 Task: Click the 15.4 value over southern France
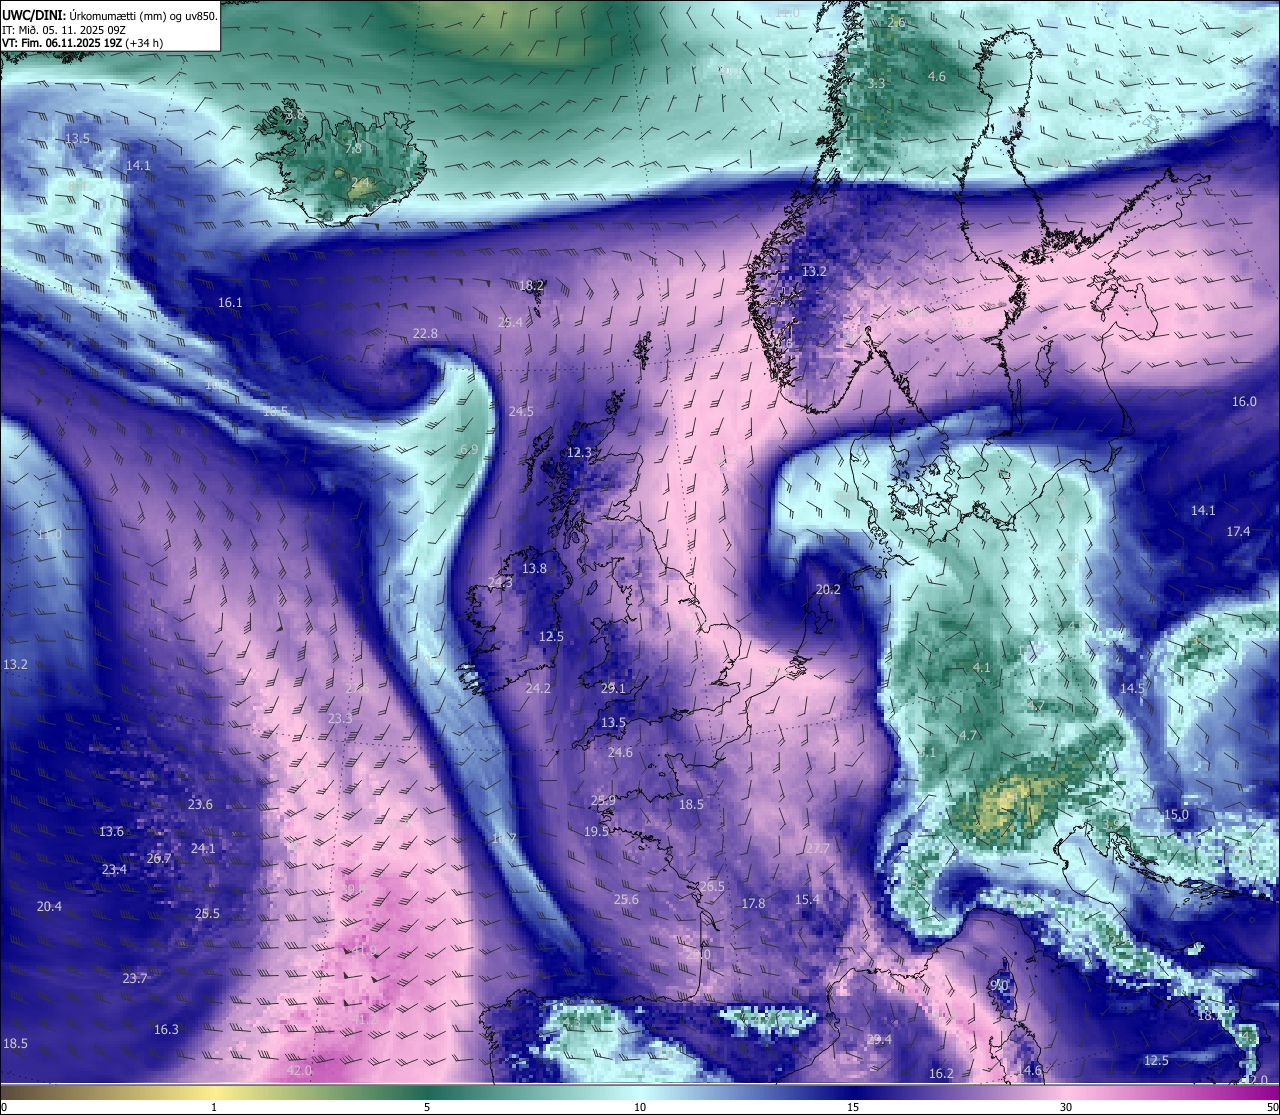click(807, 899)
